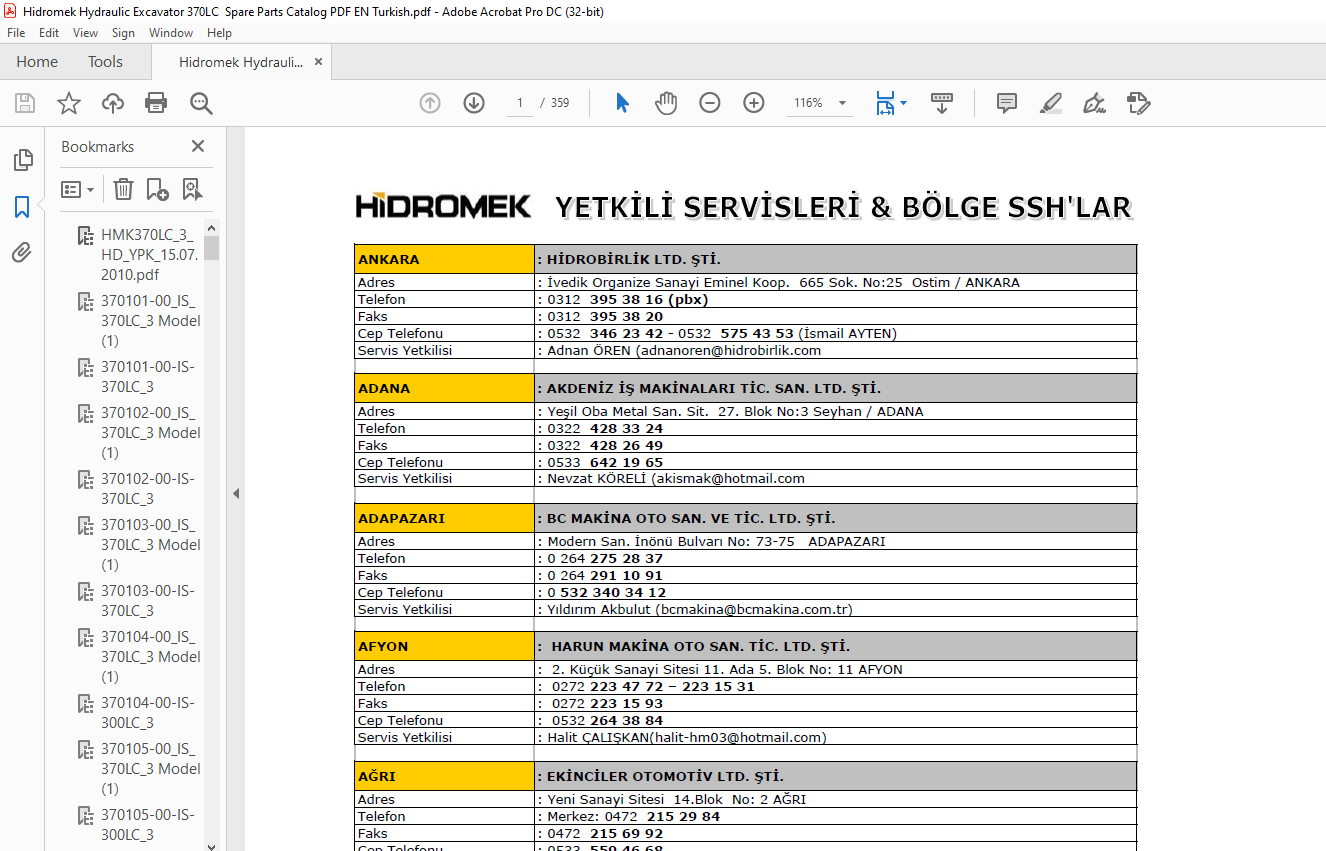Toggle the Bookmarks panel ribbon icon
This screenshot has width=1326, height=851.
pos(22,207)
